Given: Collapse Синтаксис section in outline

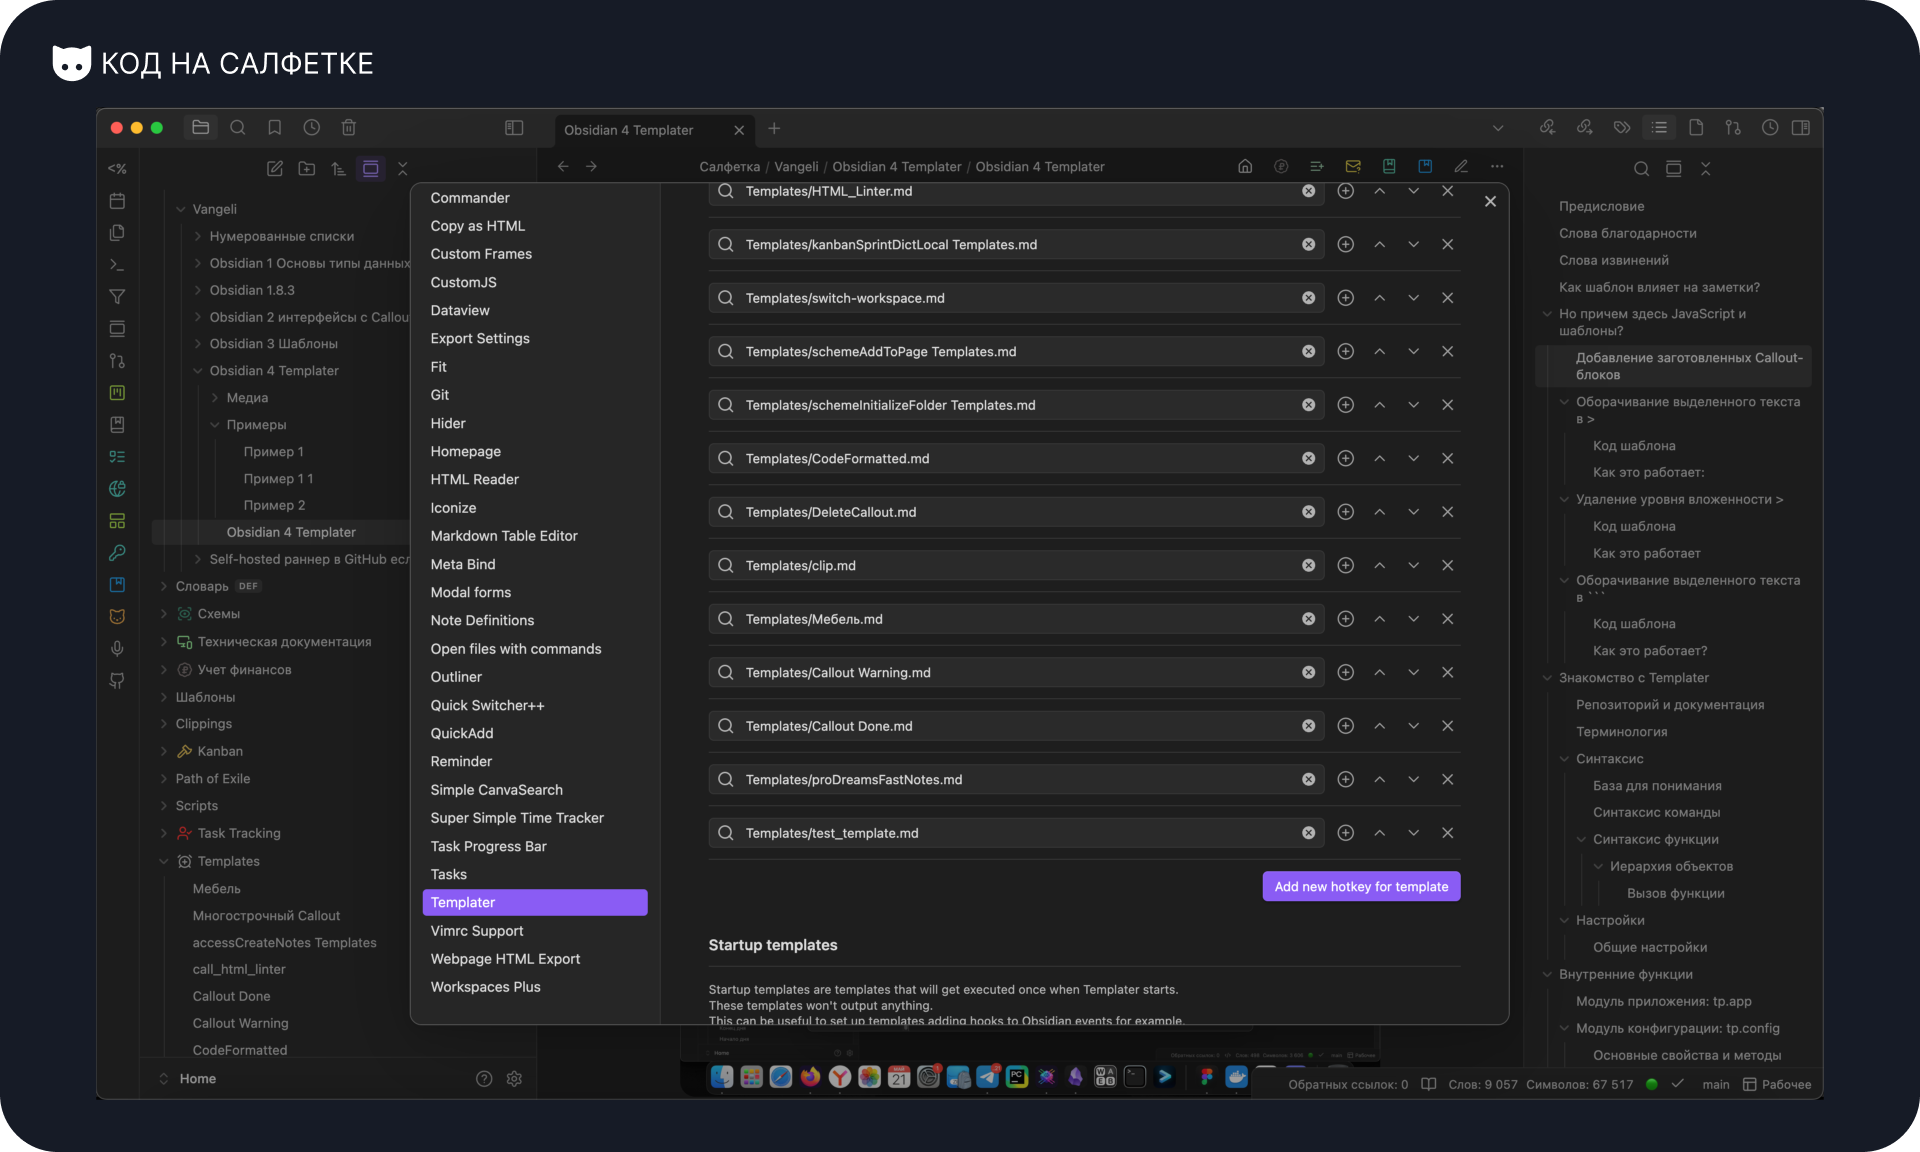Looking at the screenshot, I should (x=1565, y=760).
